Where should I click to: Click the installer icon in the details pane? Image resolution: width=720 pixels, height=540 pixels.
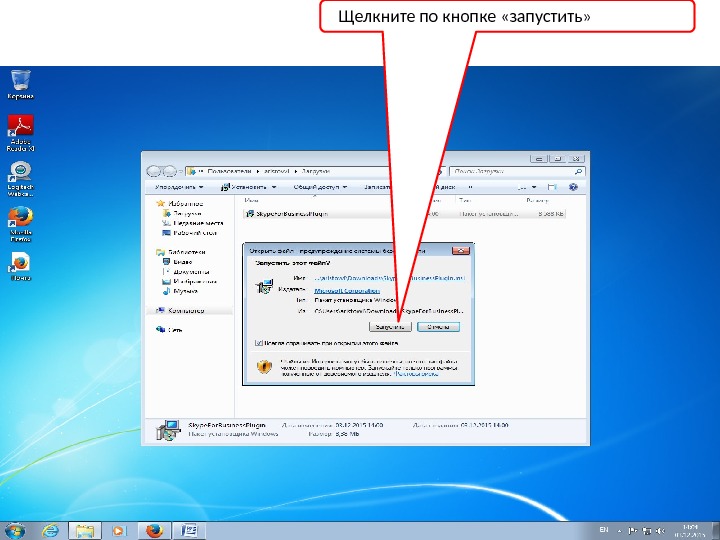tap(168, 430)
